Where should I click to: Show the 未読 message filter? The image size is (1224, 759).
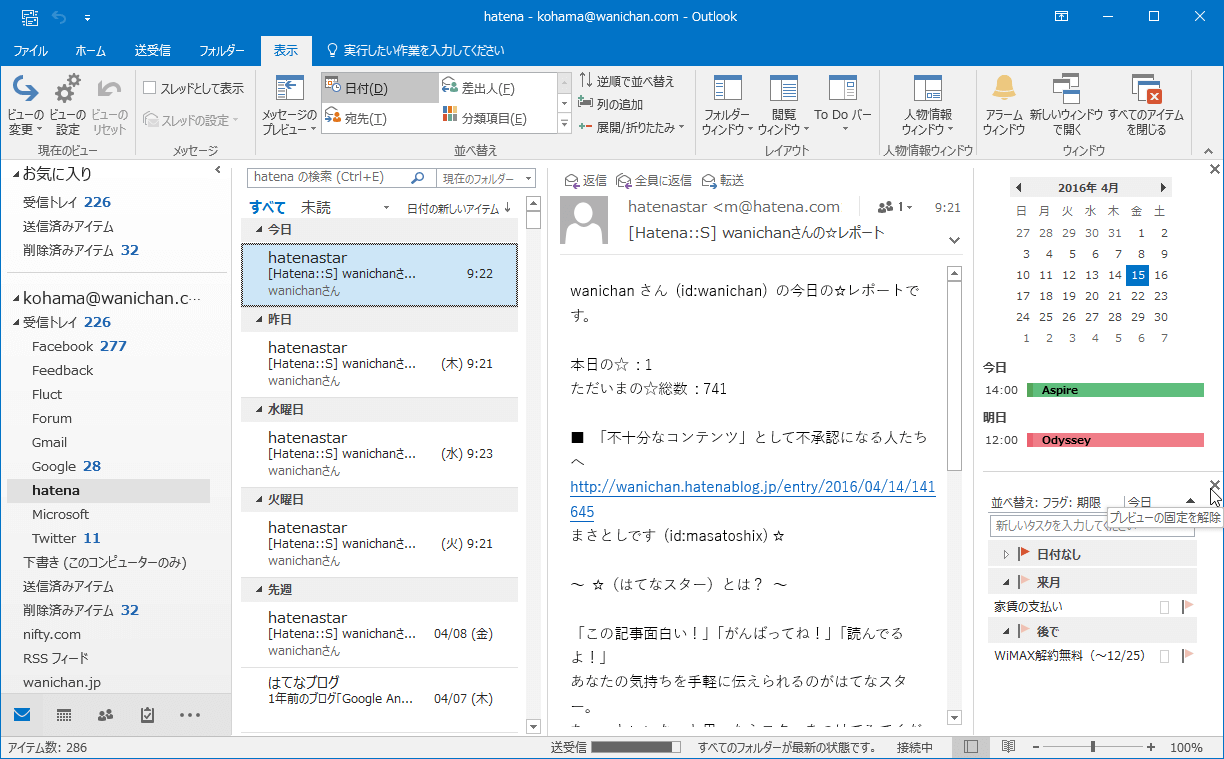[x=316, y=208]
